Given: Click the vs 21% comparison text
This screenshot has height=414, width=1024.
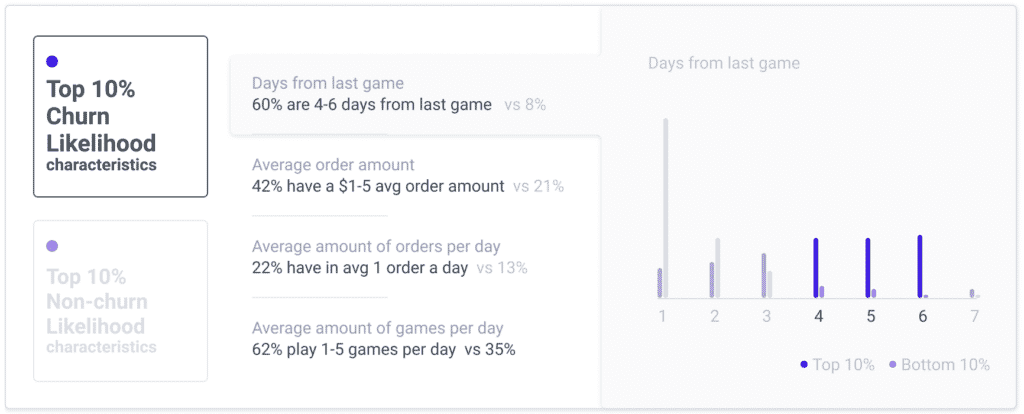Looking at the screenshot, I should 538,186.
